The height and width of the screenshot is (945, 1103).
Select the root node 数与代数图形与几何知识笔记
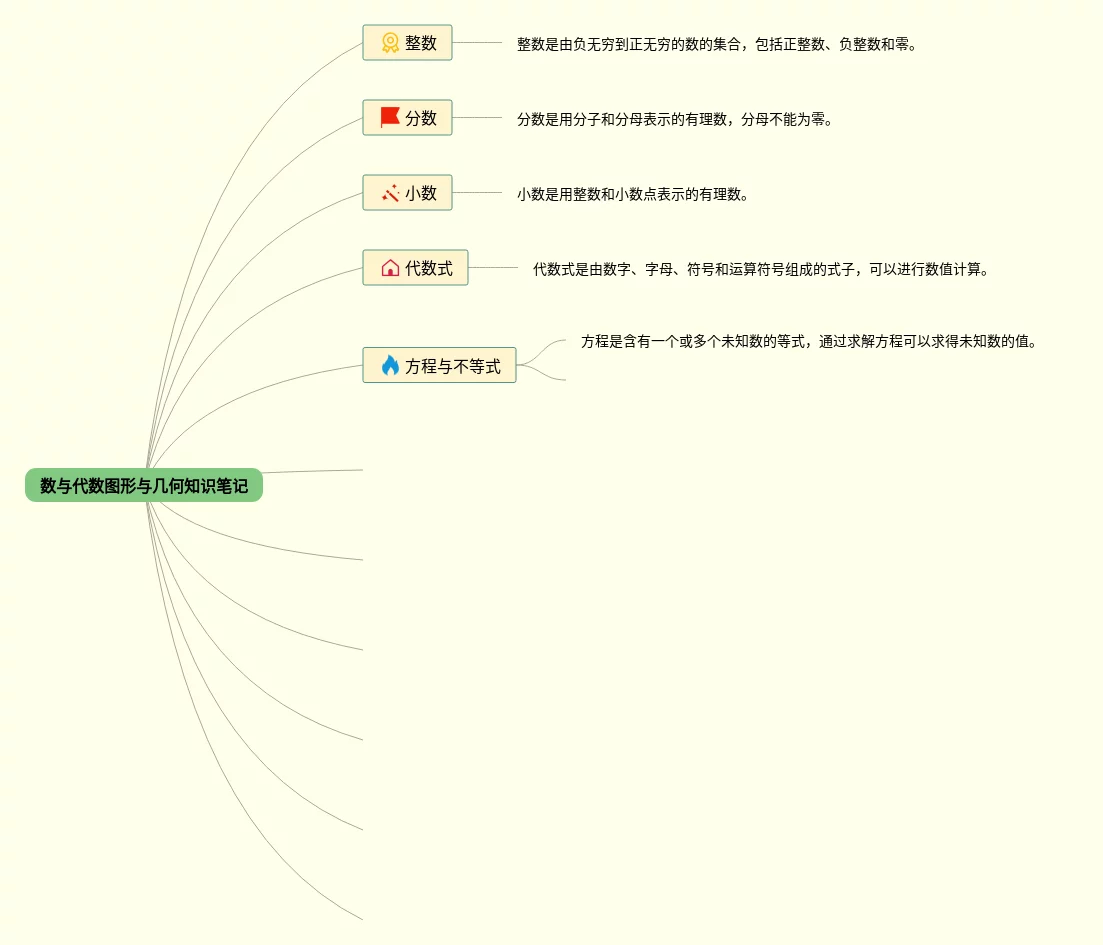coord(144,486)
